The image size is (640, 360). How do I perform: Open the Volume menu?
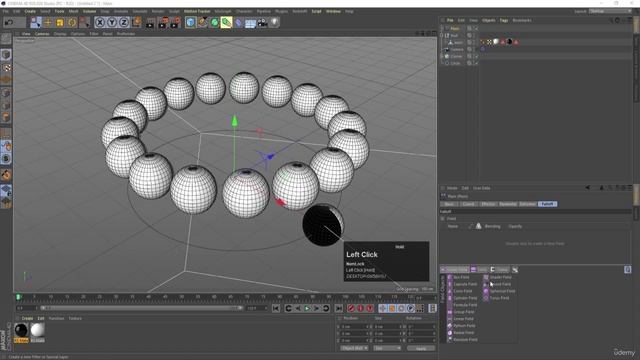(89, 11)
